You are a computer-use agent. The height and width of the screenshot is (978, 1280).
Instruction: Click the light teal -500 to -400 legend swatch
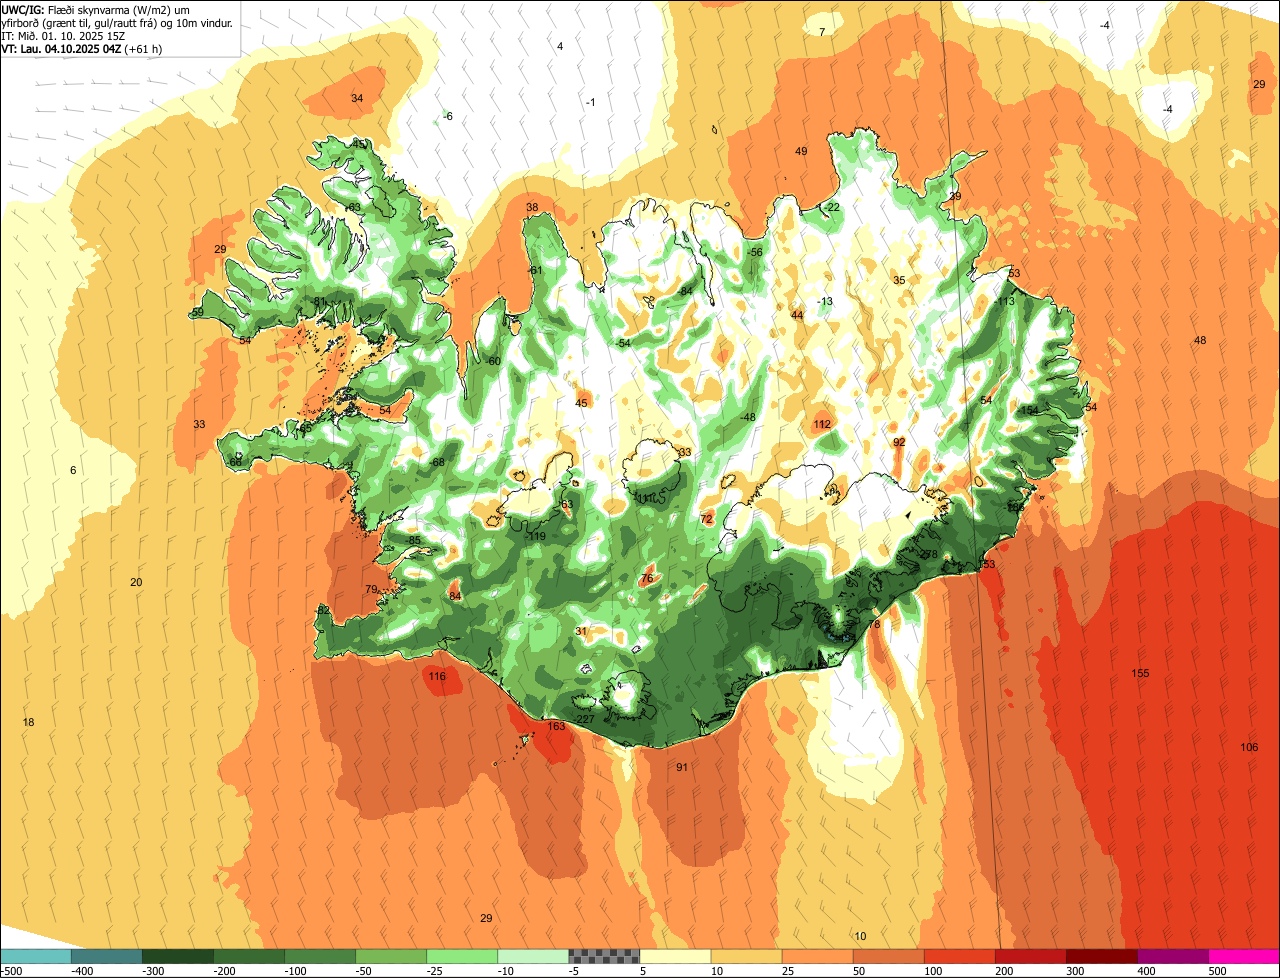tap(35, 956)
